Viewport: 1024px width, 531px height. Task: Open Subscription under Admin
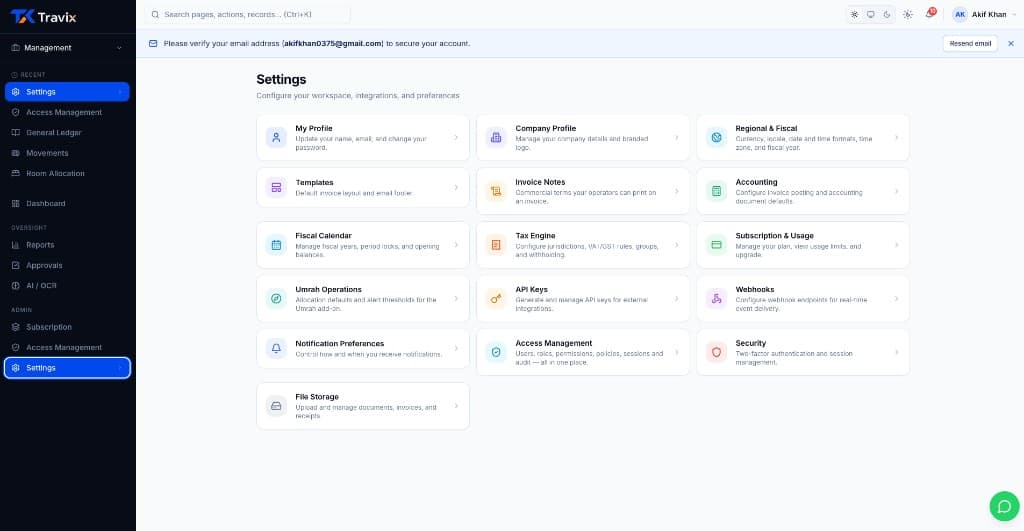pyautogui.click(x=67, y=327)
